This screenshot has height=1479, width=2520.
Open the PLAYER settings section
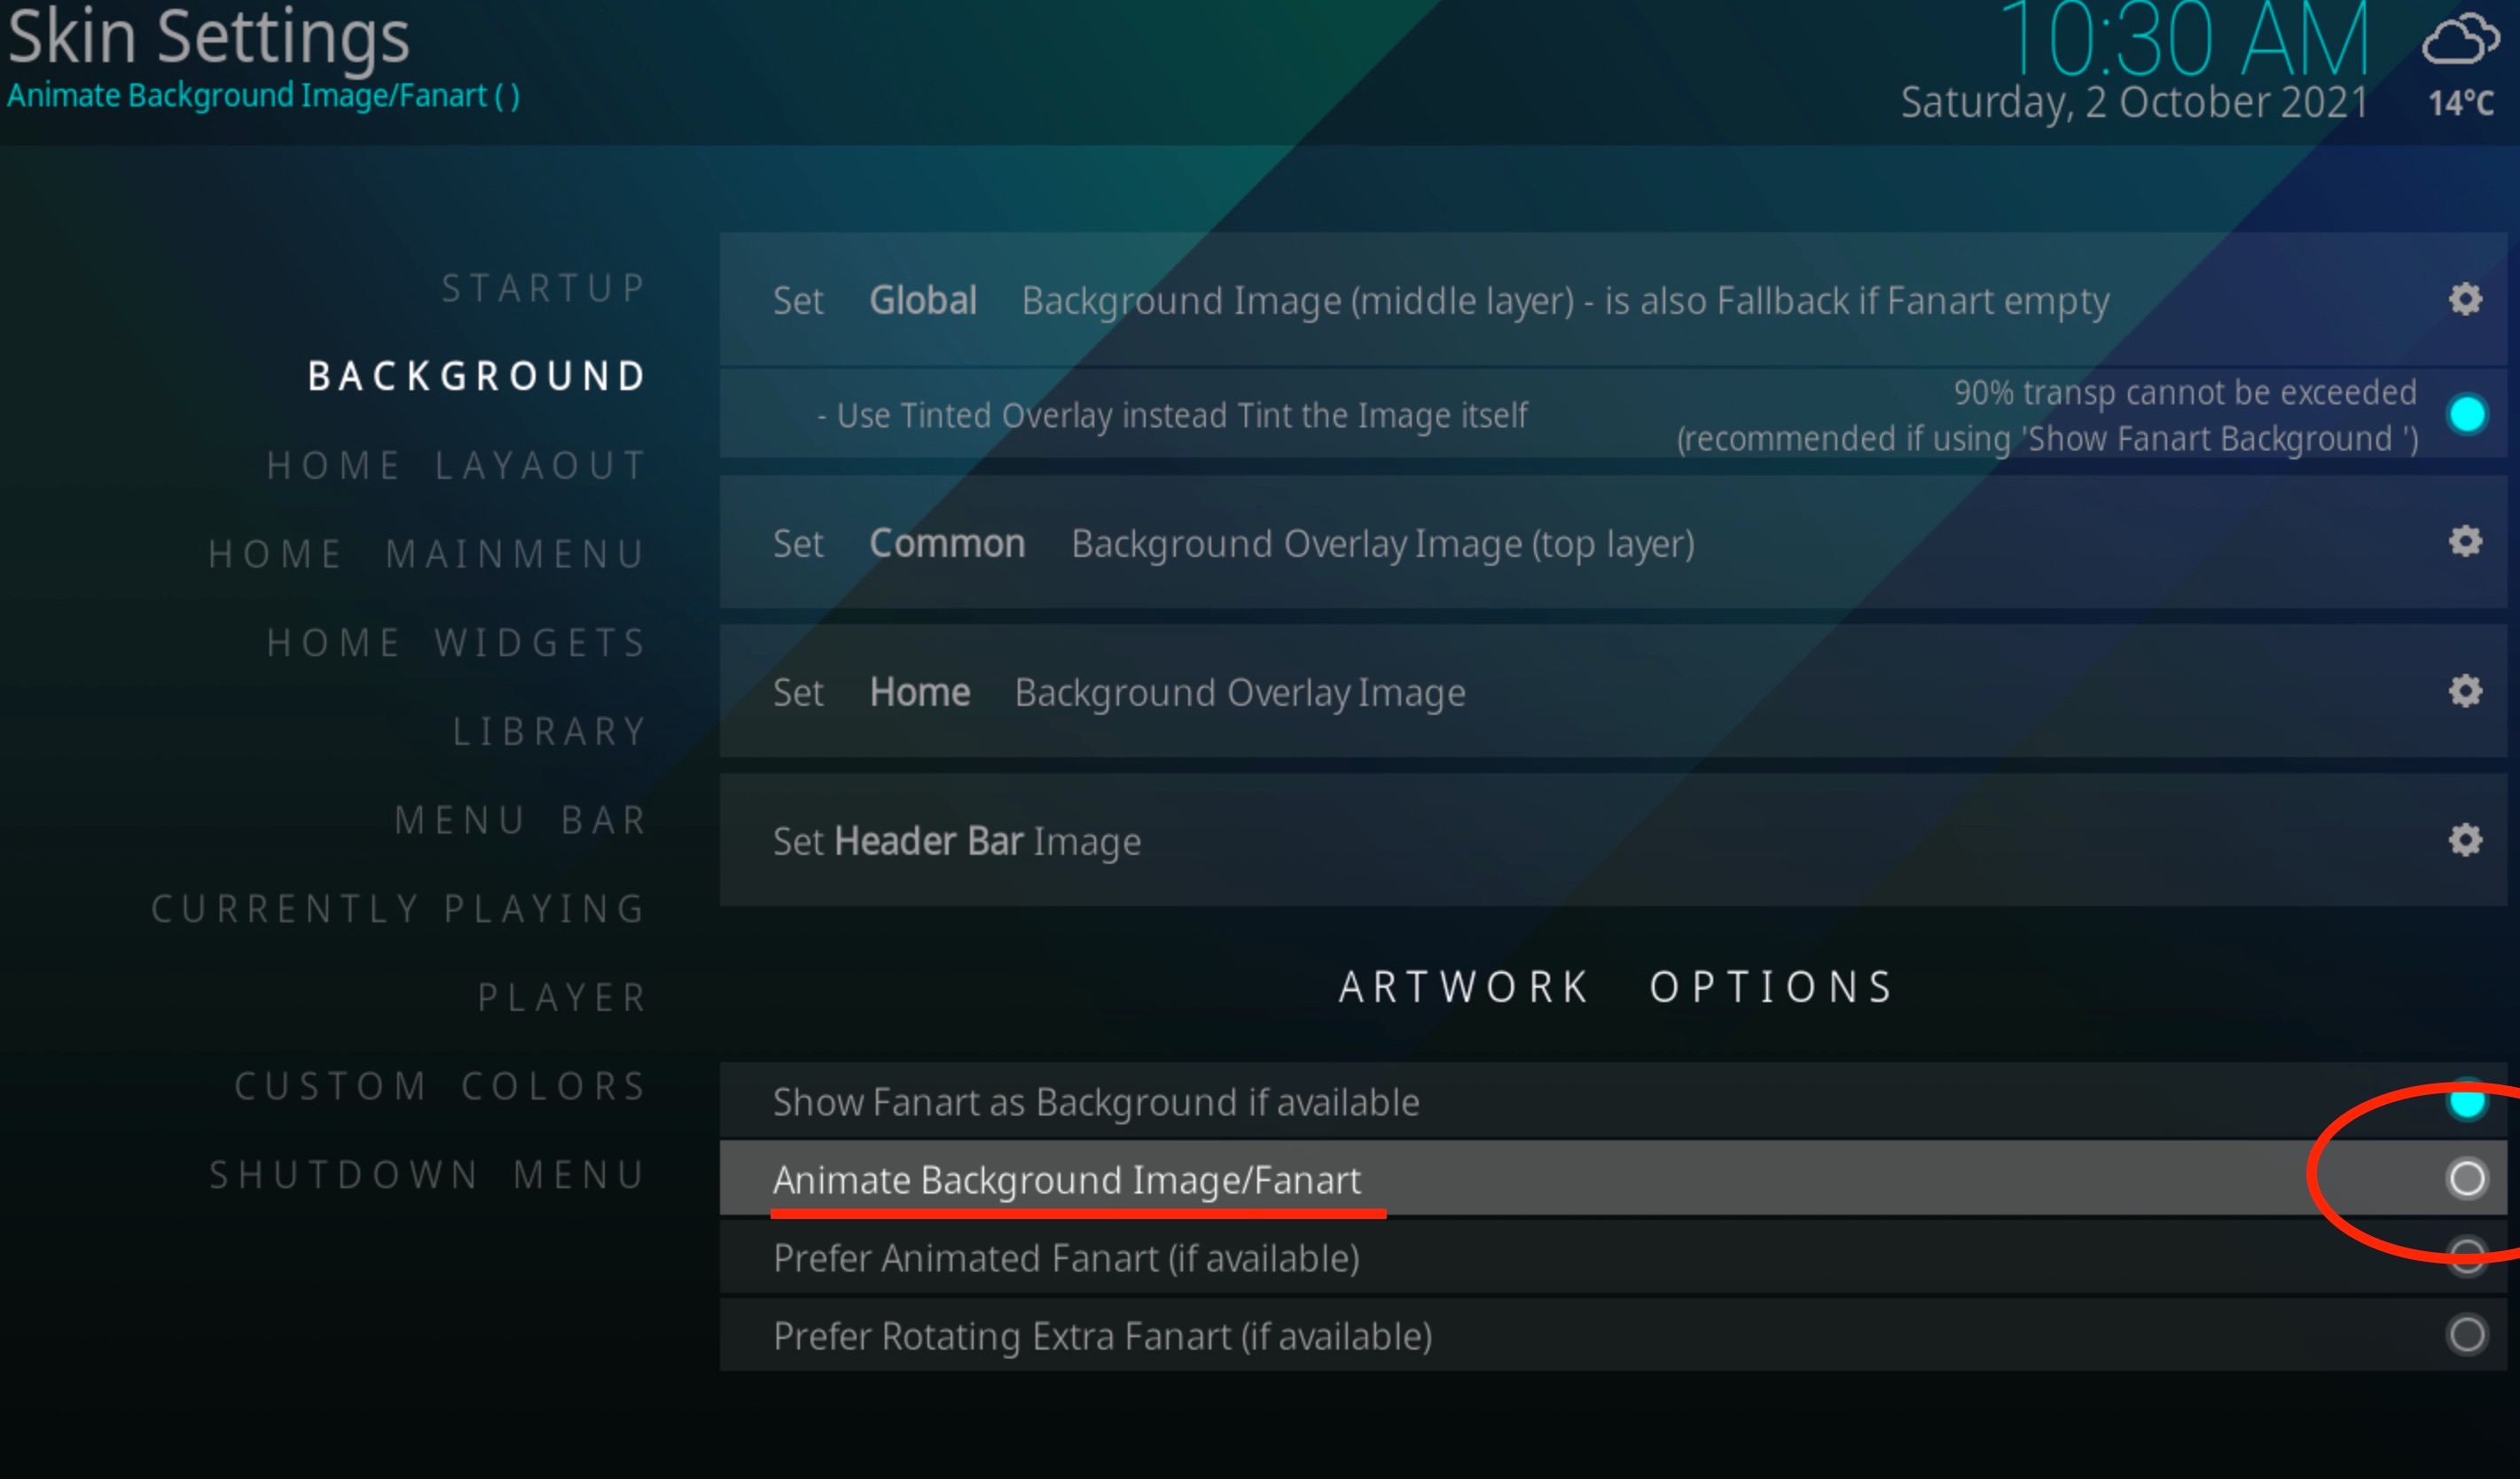(x=562, y=998)
